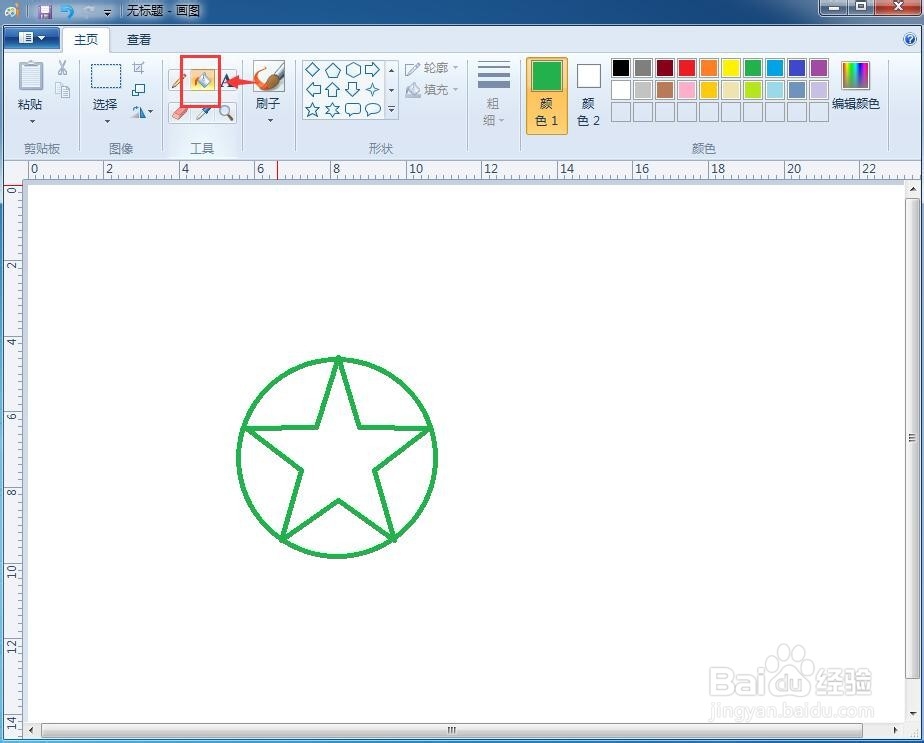924x743 pixels.
Task: Click the Brushes (刷子) tool icon
Action: (269, 77)
